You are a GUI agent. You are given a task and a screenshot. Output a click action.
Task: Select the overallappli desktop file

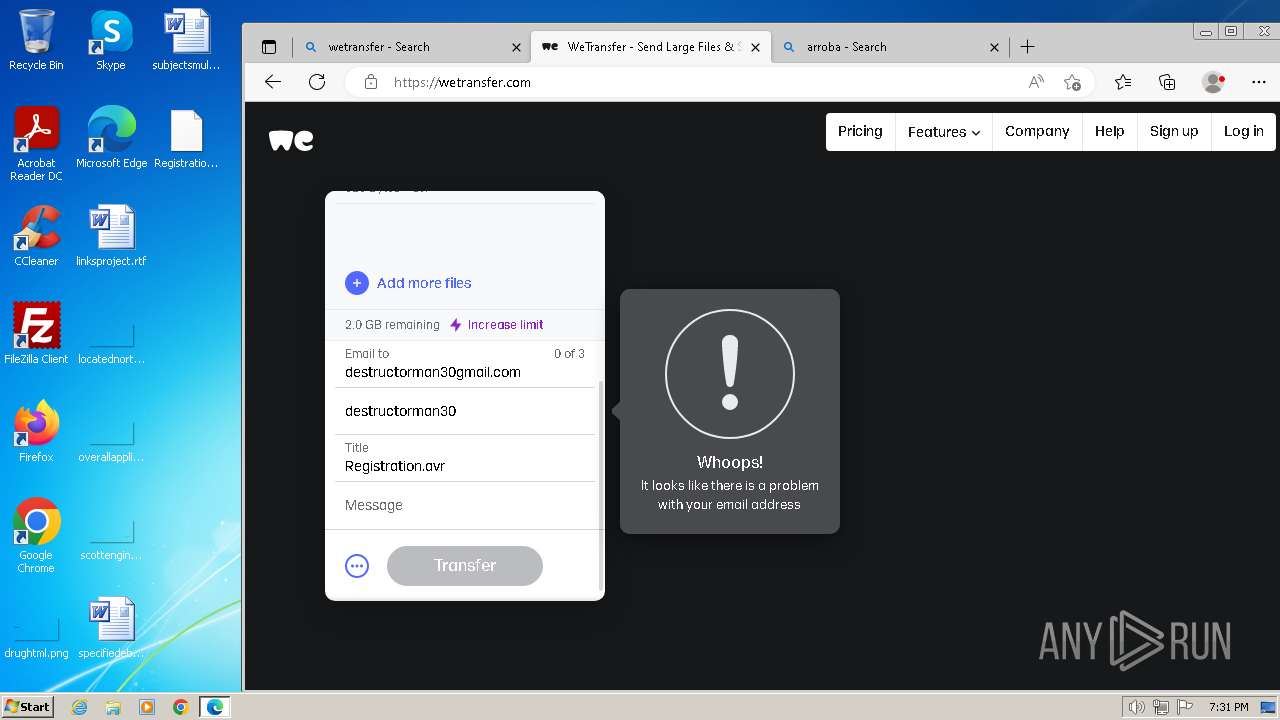111,439
